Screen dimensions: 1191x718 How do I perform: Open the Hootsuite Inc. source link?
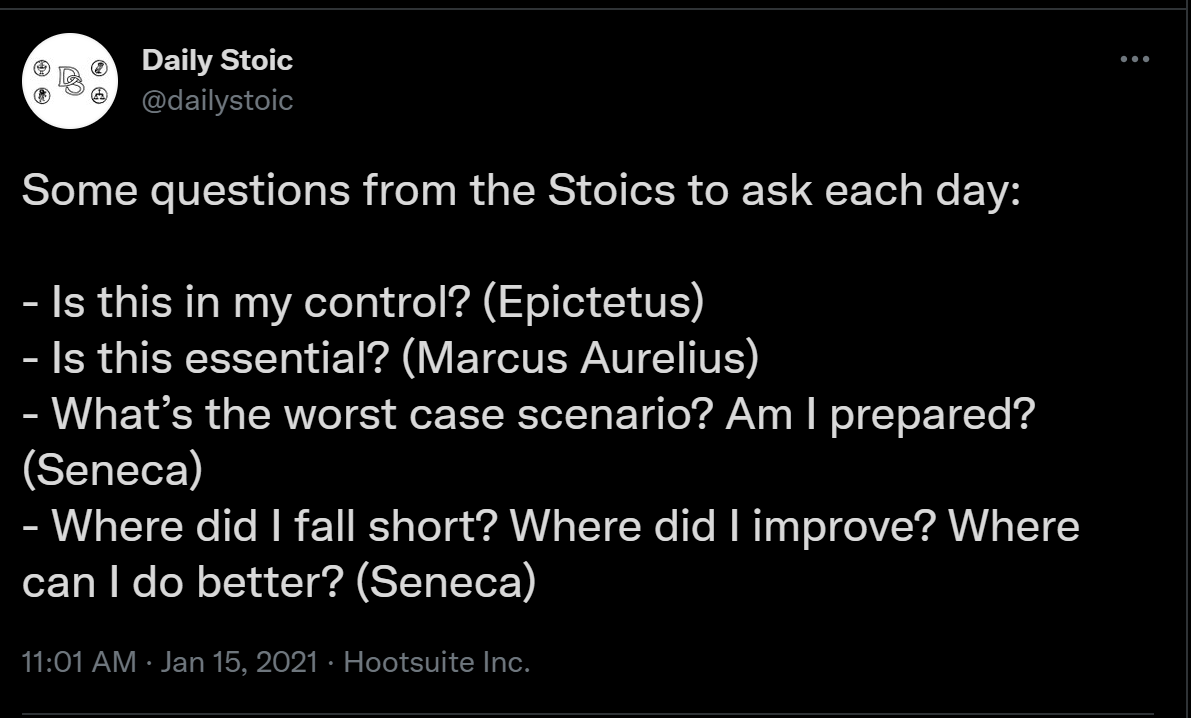(x=436, y=662)
